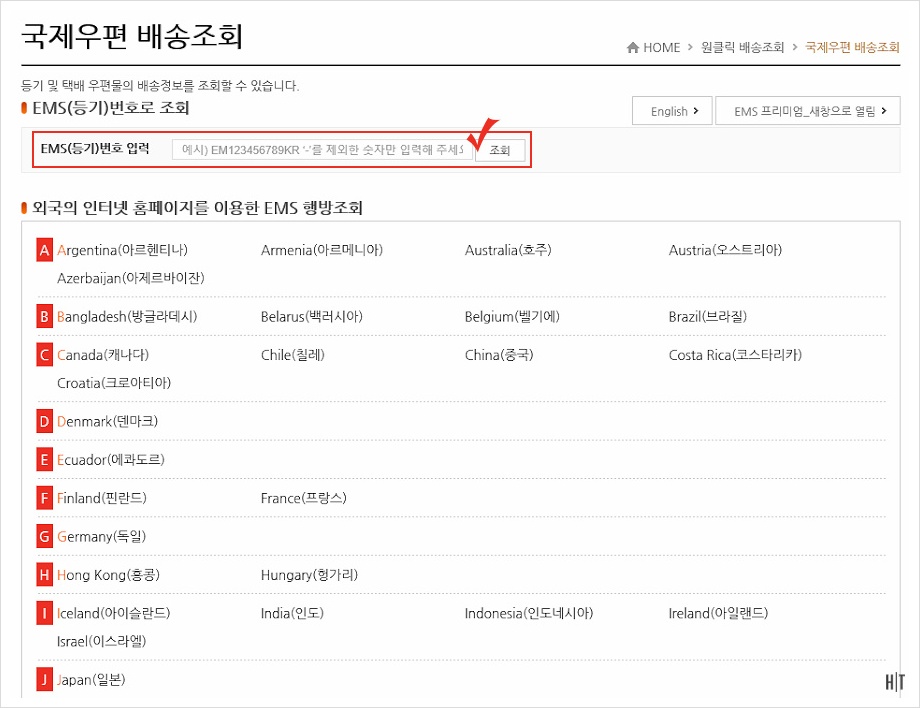Open Australia(호주) tracking link
The width and height of the screenshot is (920, 708).
(x=508, y=250)
